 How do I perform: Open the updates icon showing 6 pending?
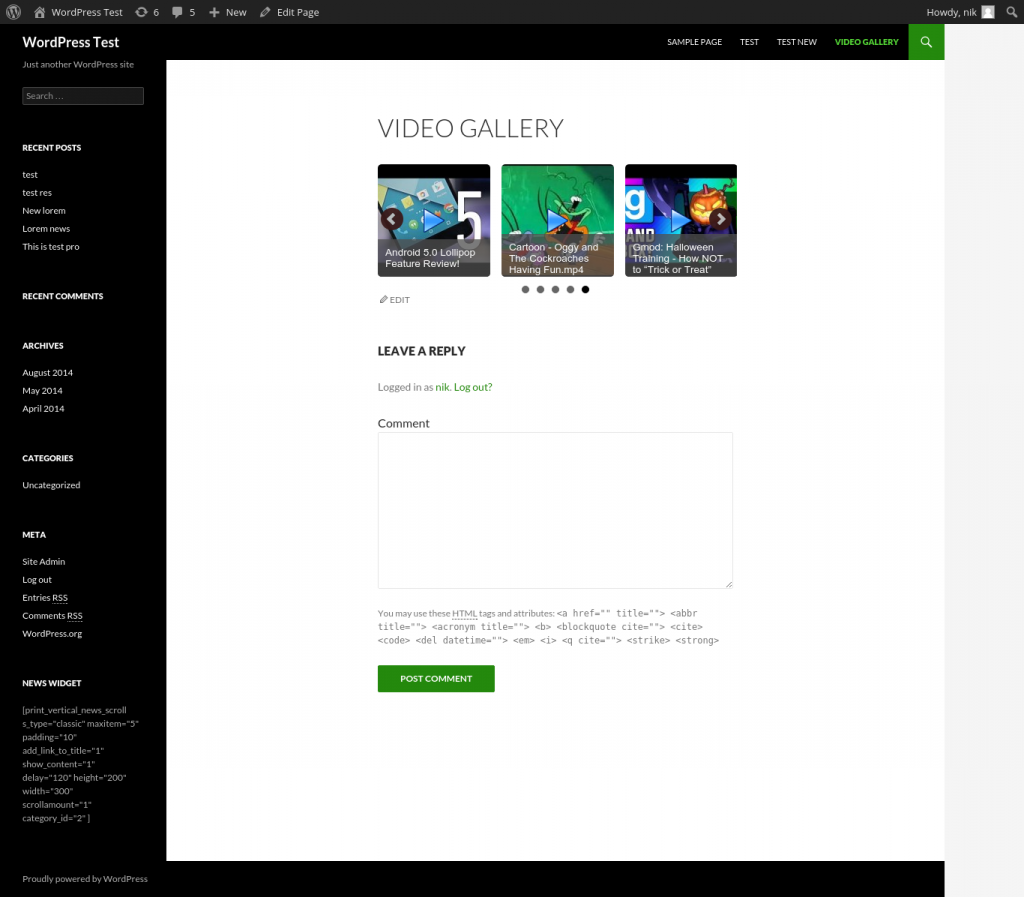(147, 11)
